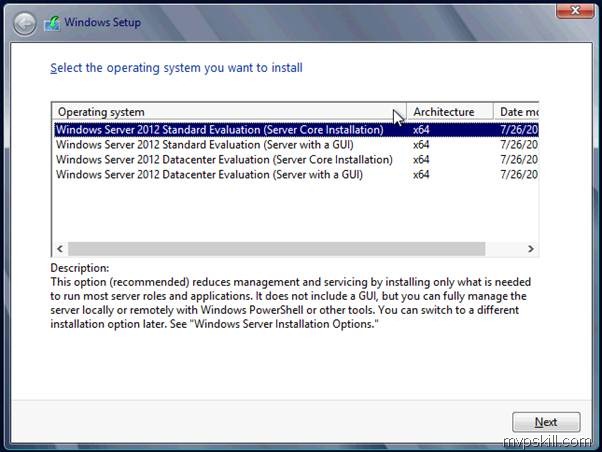Click x64 in the Datacenter Server with a GUI row
Viewport: 602px width, 452px height.
click(x=421, y=175)
